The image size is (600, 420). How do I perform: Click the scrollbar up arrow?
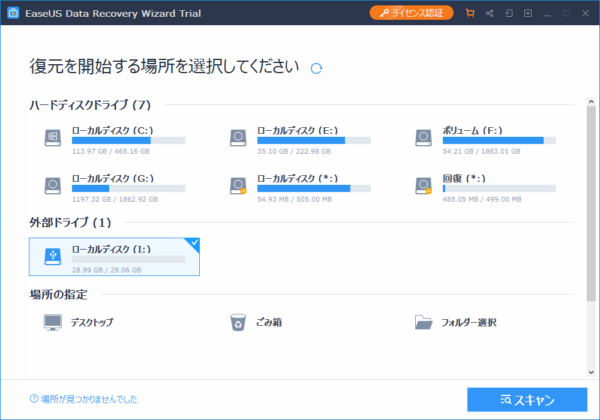pos(591,102)
